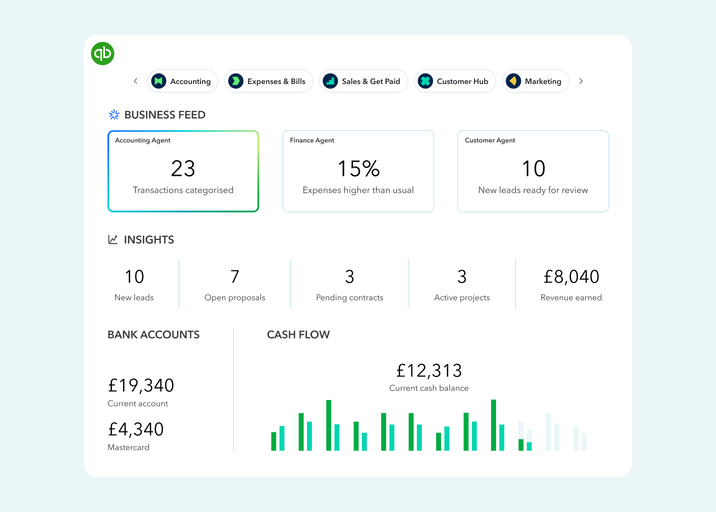Select the Pending contracts insight

pyautogui.click(x=350, y=285)
